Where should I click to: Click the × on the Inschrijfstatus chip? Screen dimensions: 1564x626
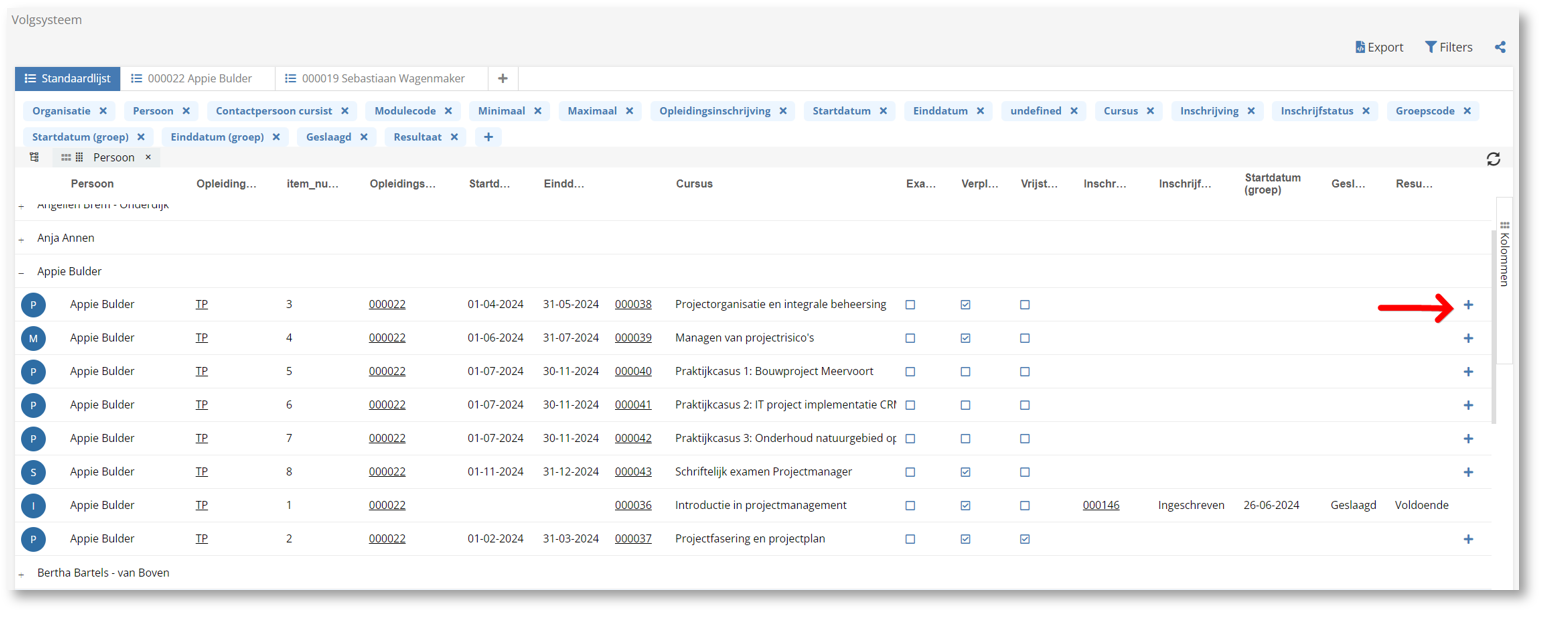click(1366, 111)
